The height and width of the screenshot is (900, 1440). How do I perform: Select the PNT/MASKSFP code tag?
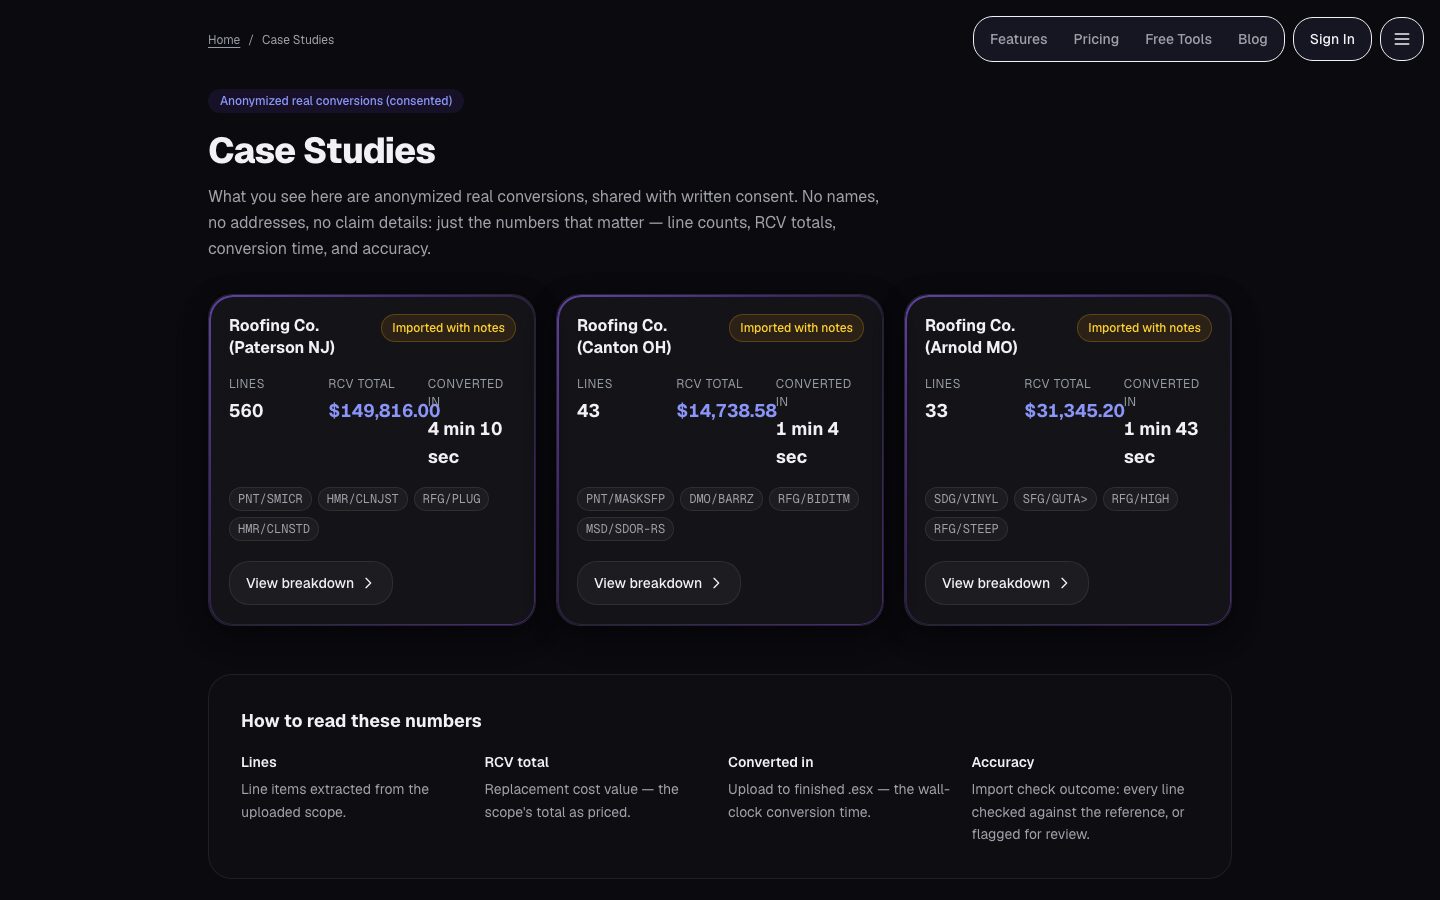(625, 499)
